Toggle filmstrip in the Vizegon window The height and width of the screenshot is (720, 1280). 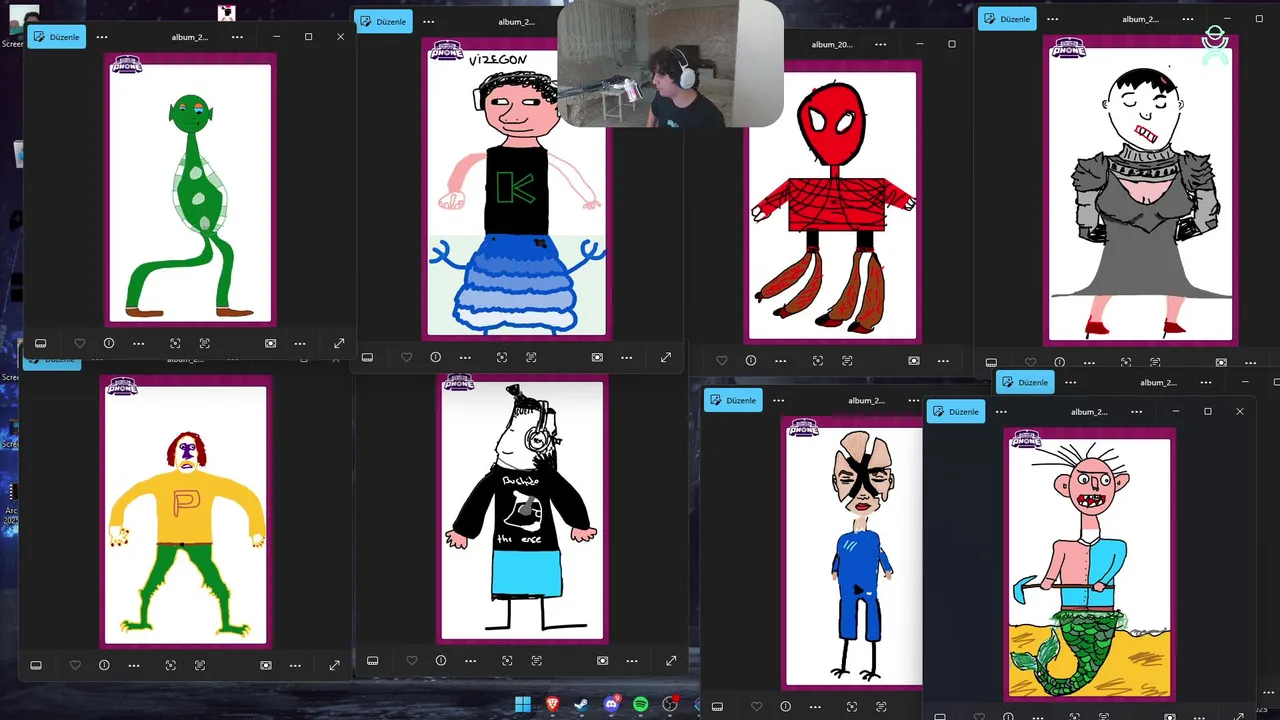367,357
